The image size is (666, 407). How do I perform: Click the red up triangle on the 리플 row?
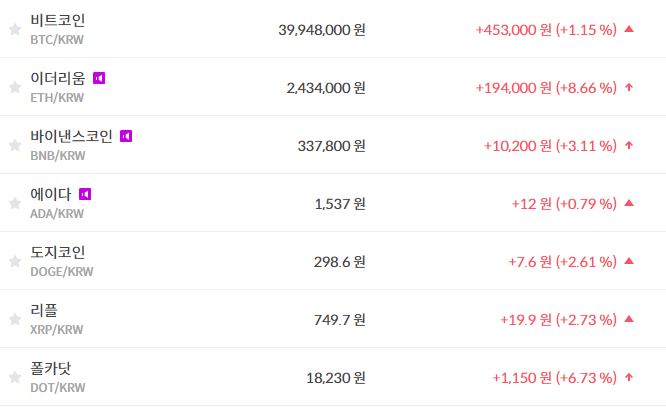(x=629, y=319)
